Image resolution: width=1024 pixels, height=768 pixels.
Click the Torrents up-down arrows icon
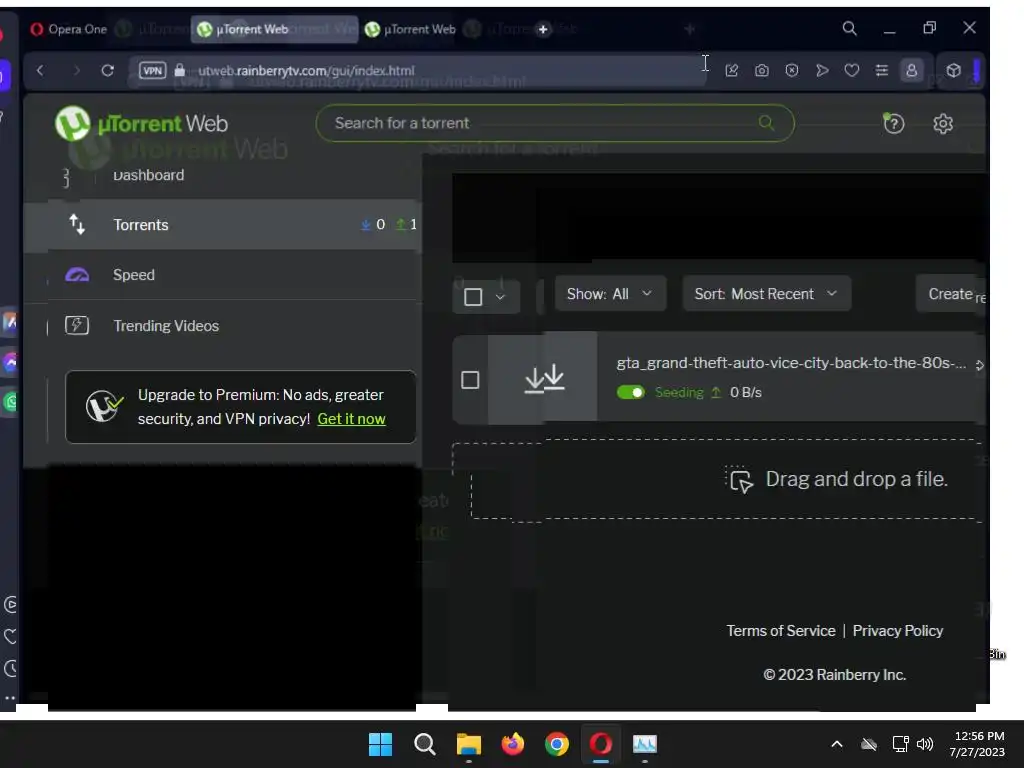(77, 224)
